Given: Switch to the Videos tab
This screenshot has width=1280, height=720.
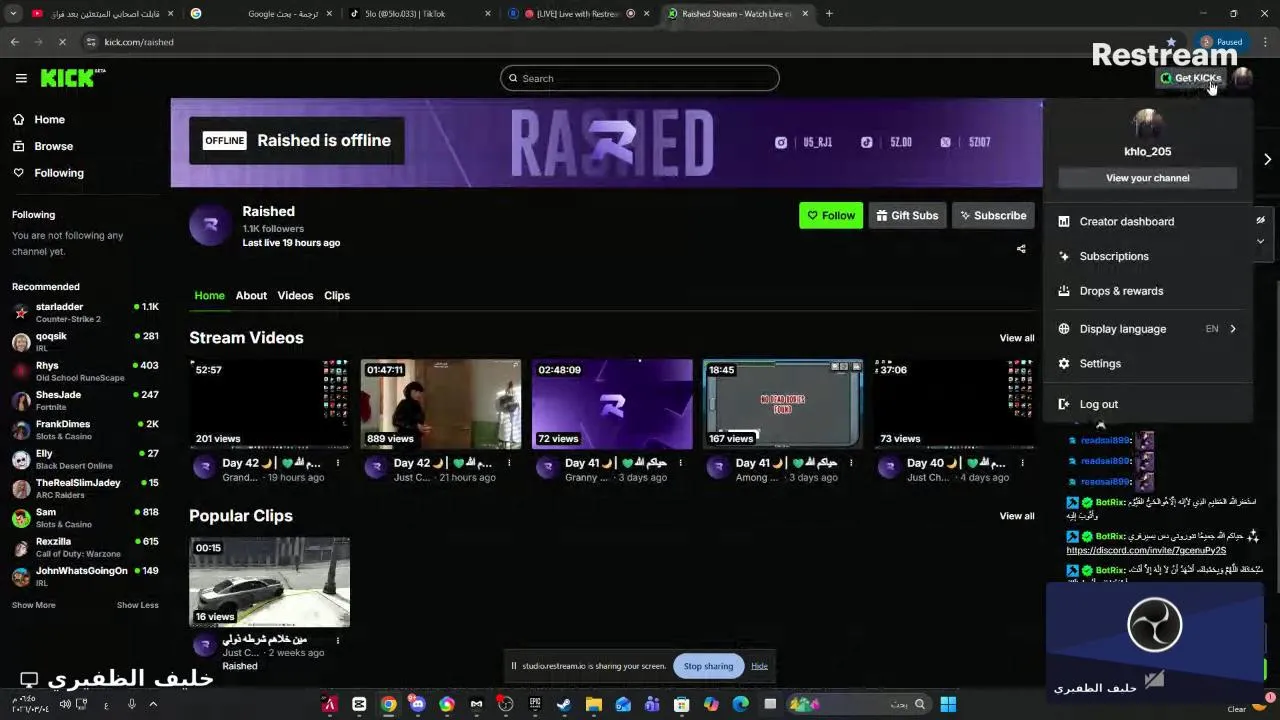Looking at the screenshot, I should point(295,295).
